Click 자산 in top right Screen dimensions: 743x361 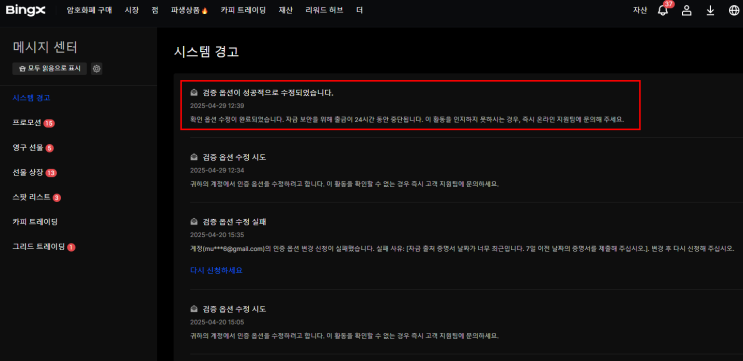640,10
